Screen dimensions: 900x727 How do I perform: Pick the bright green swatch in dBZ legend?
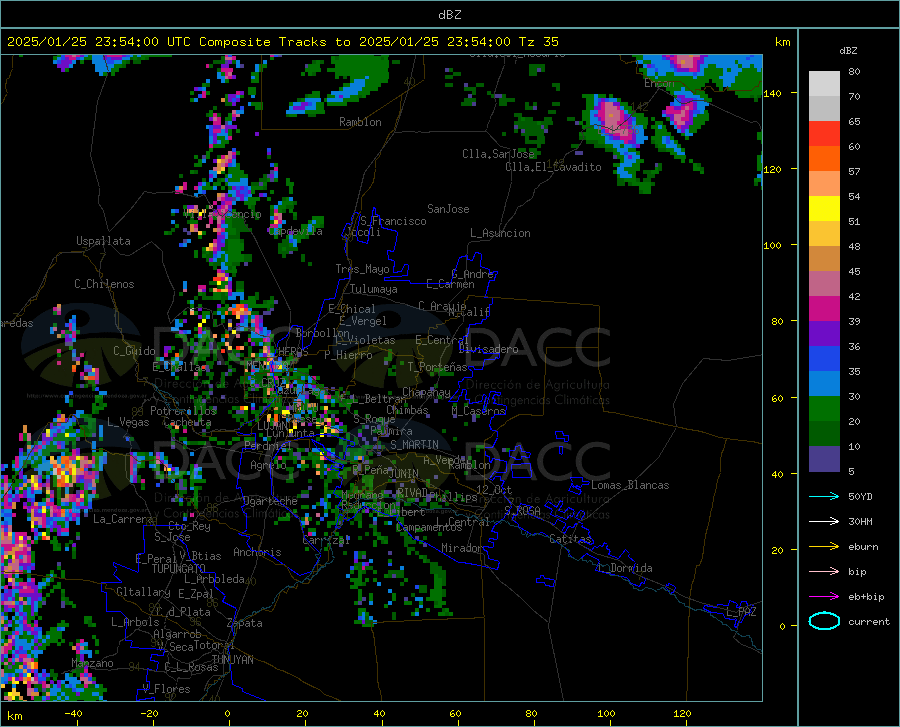point(824,409)
